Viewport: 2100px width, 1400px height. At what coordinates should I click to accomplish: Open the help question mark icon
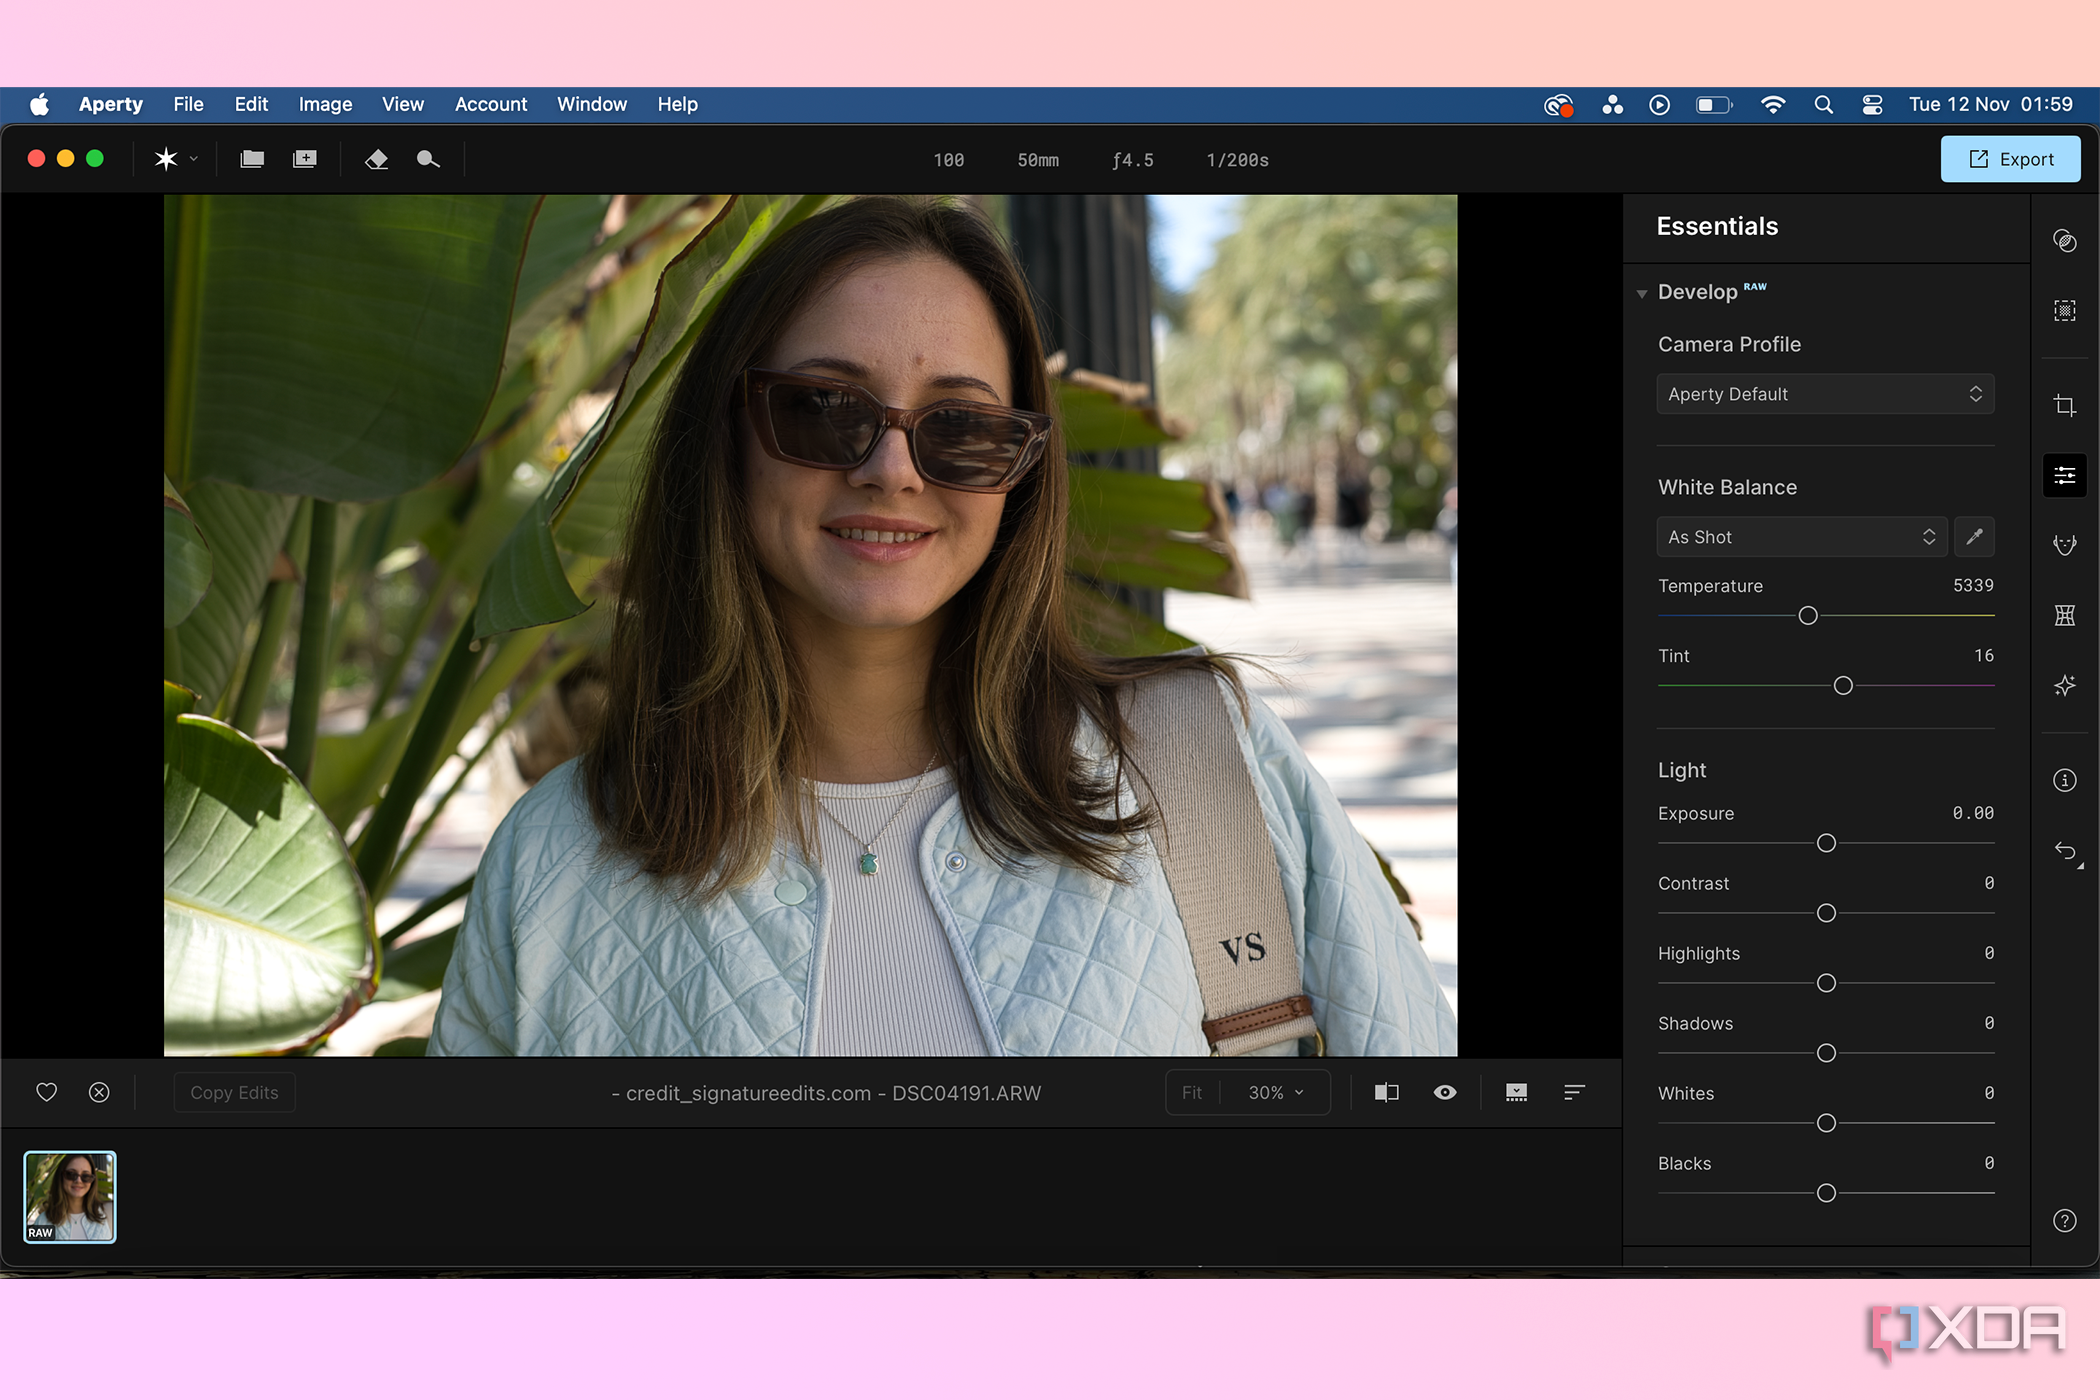(2064, 1220)
